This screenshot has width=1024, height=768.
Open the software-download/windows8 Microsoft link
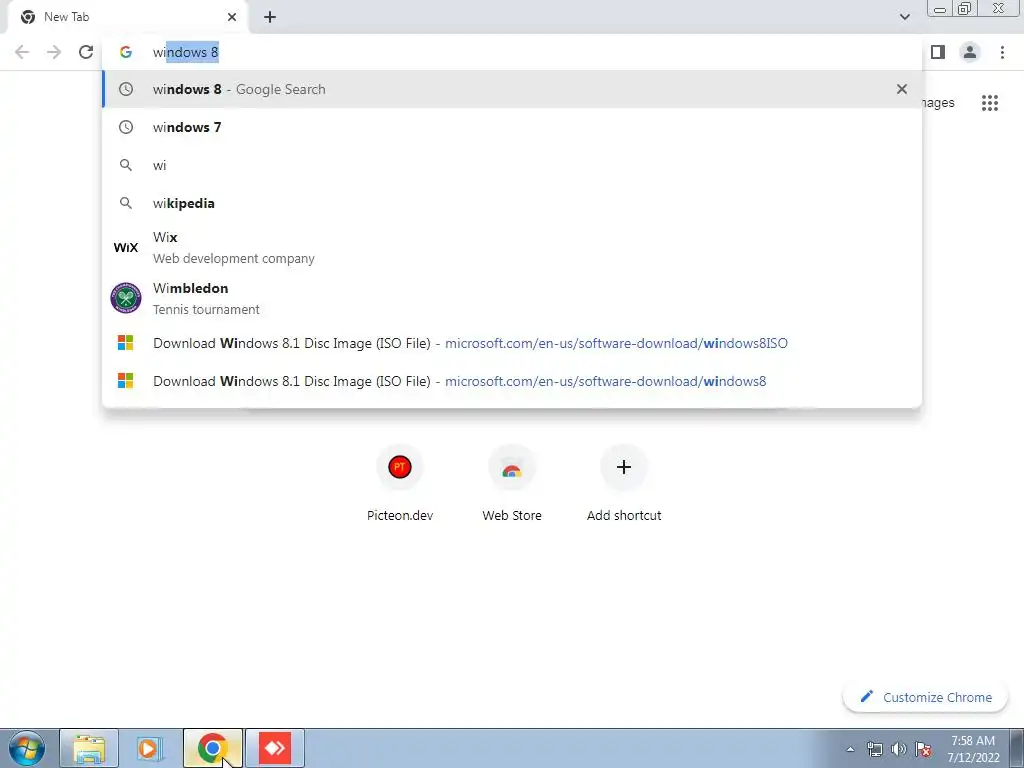[x=512, y=381]
